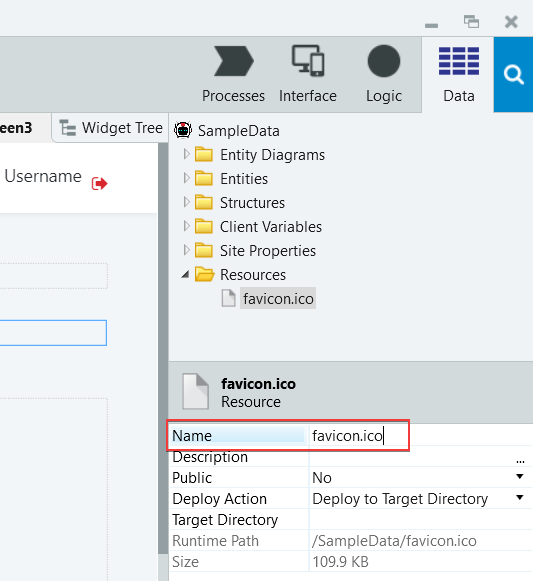Expand the Entity Diagrams folder
Viewport: 533px width, 581px height.
pyautogui.click(x=186, y=154)
